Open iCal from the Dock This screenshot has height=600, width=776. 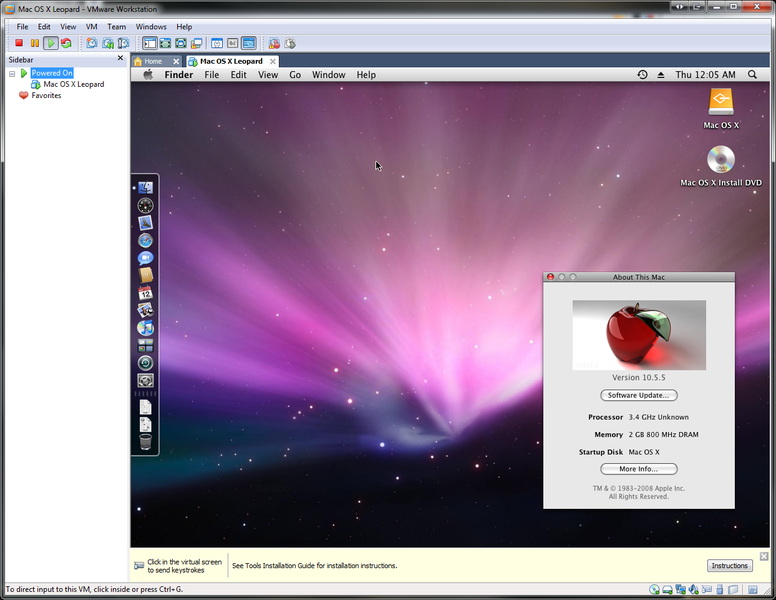[x=146, y=293]
